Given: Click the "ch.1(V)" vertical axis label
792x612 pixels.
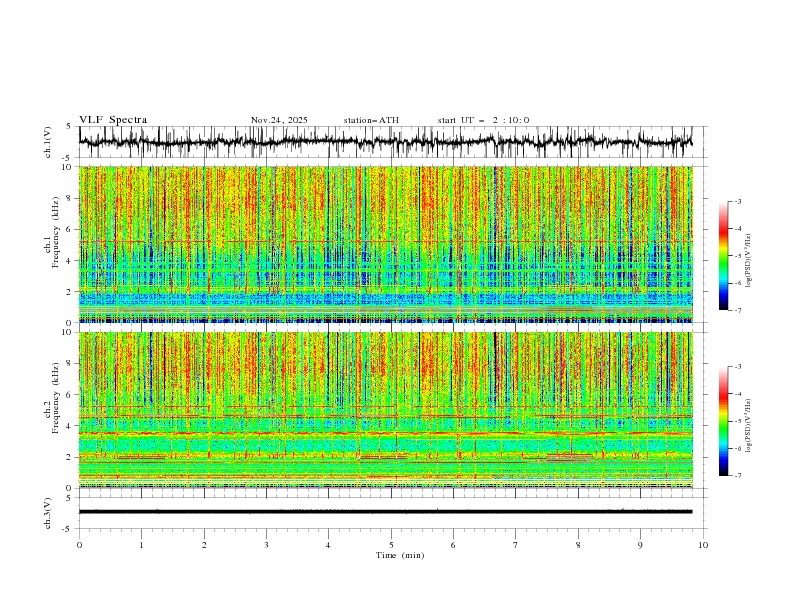Looking at the screenshot, I should pyautogui.click(x=48, y=142).
